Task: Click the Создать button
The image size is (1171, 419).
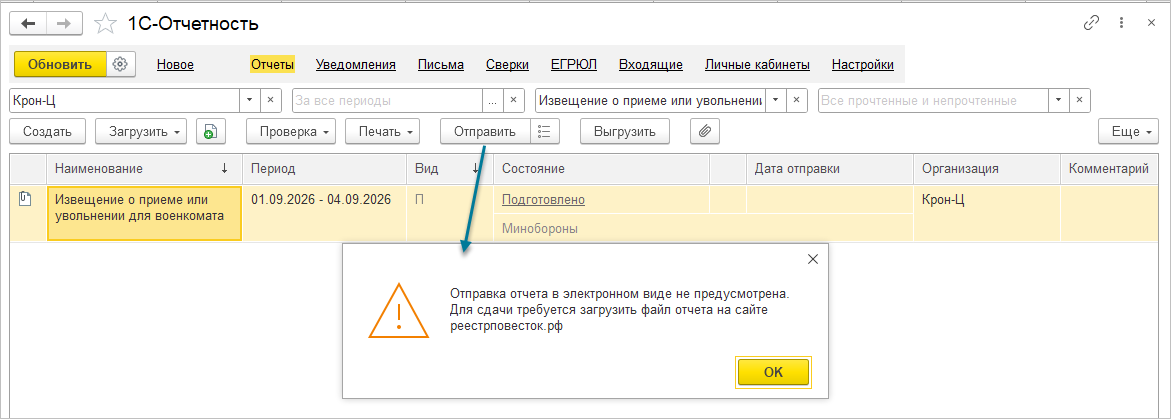Action: pyautogui.click(x=48, y=131)
